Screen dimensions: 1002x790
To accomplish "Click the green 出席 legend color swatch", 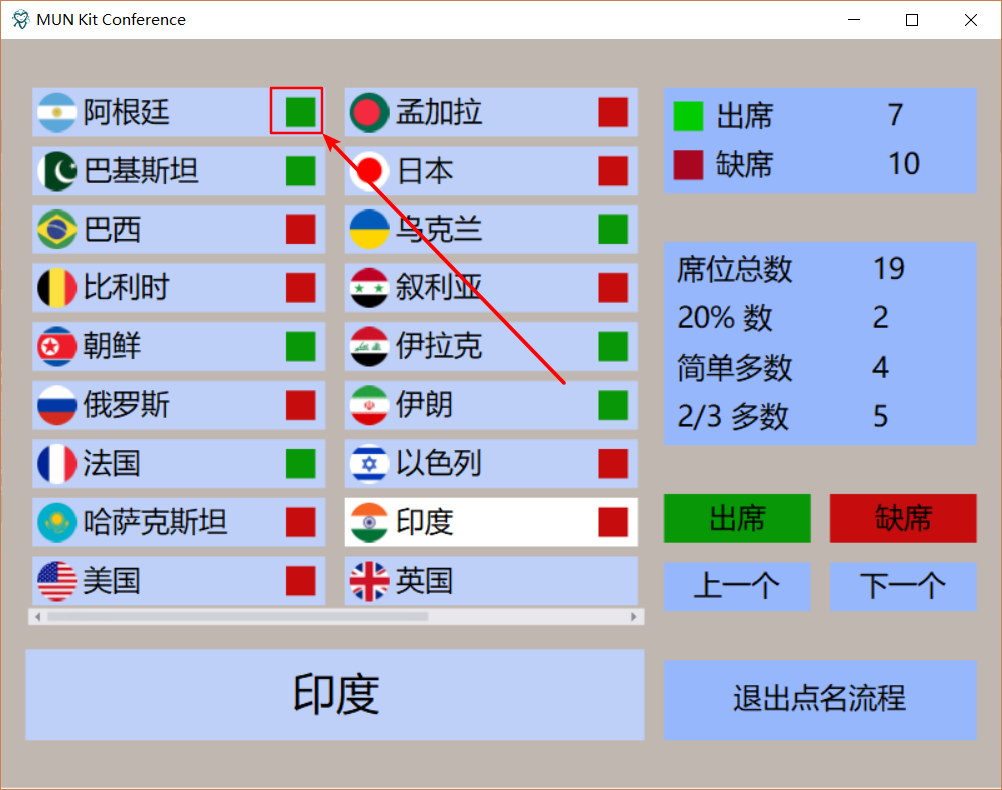I will [x=689, y=116].
